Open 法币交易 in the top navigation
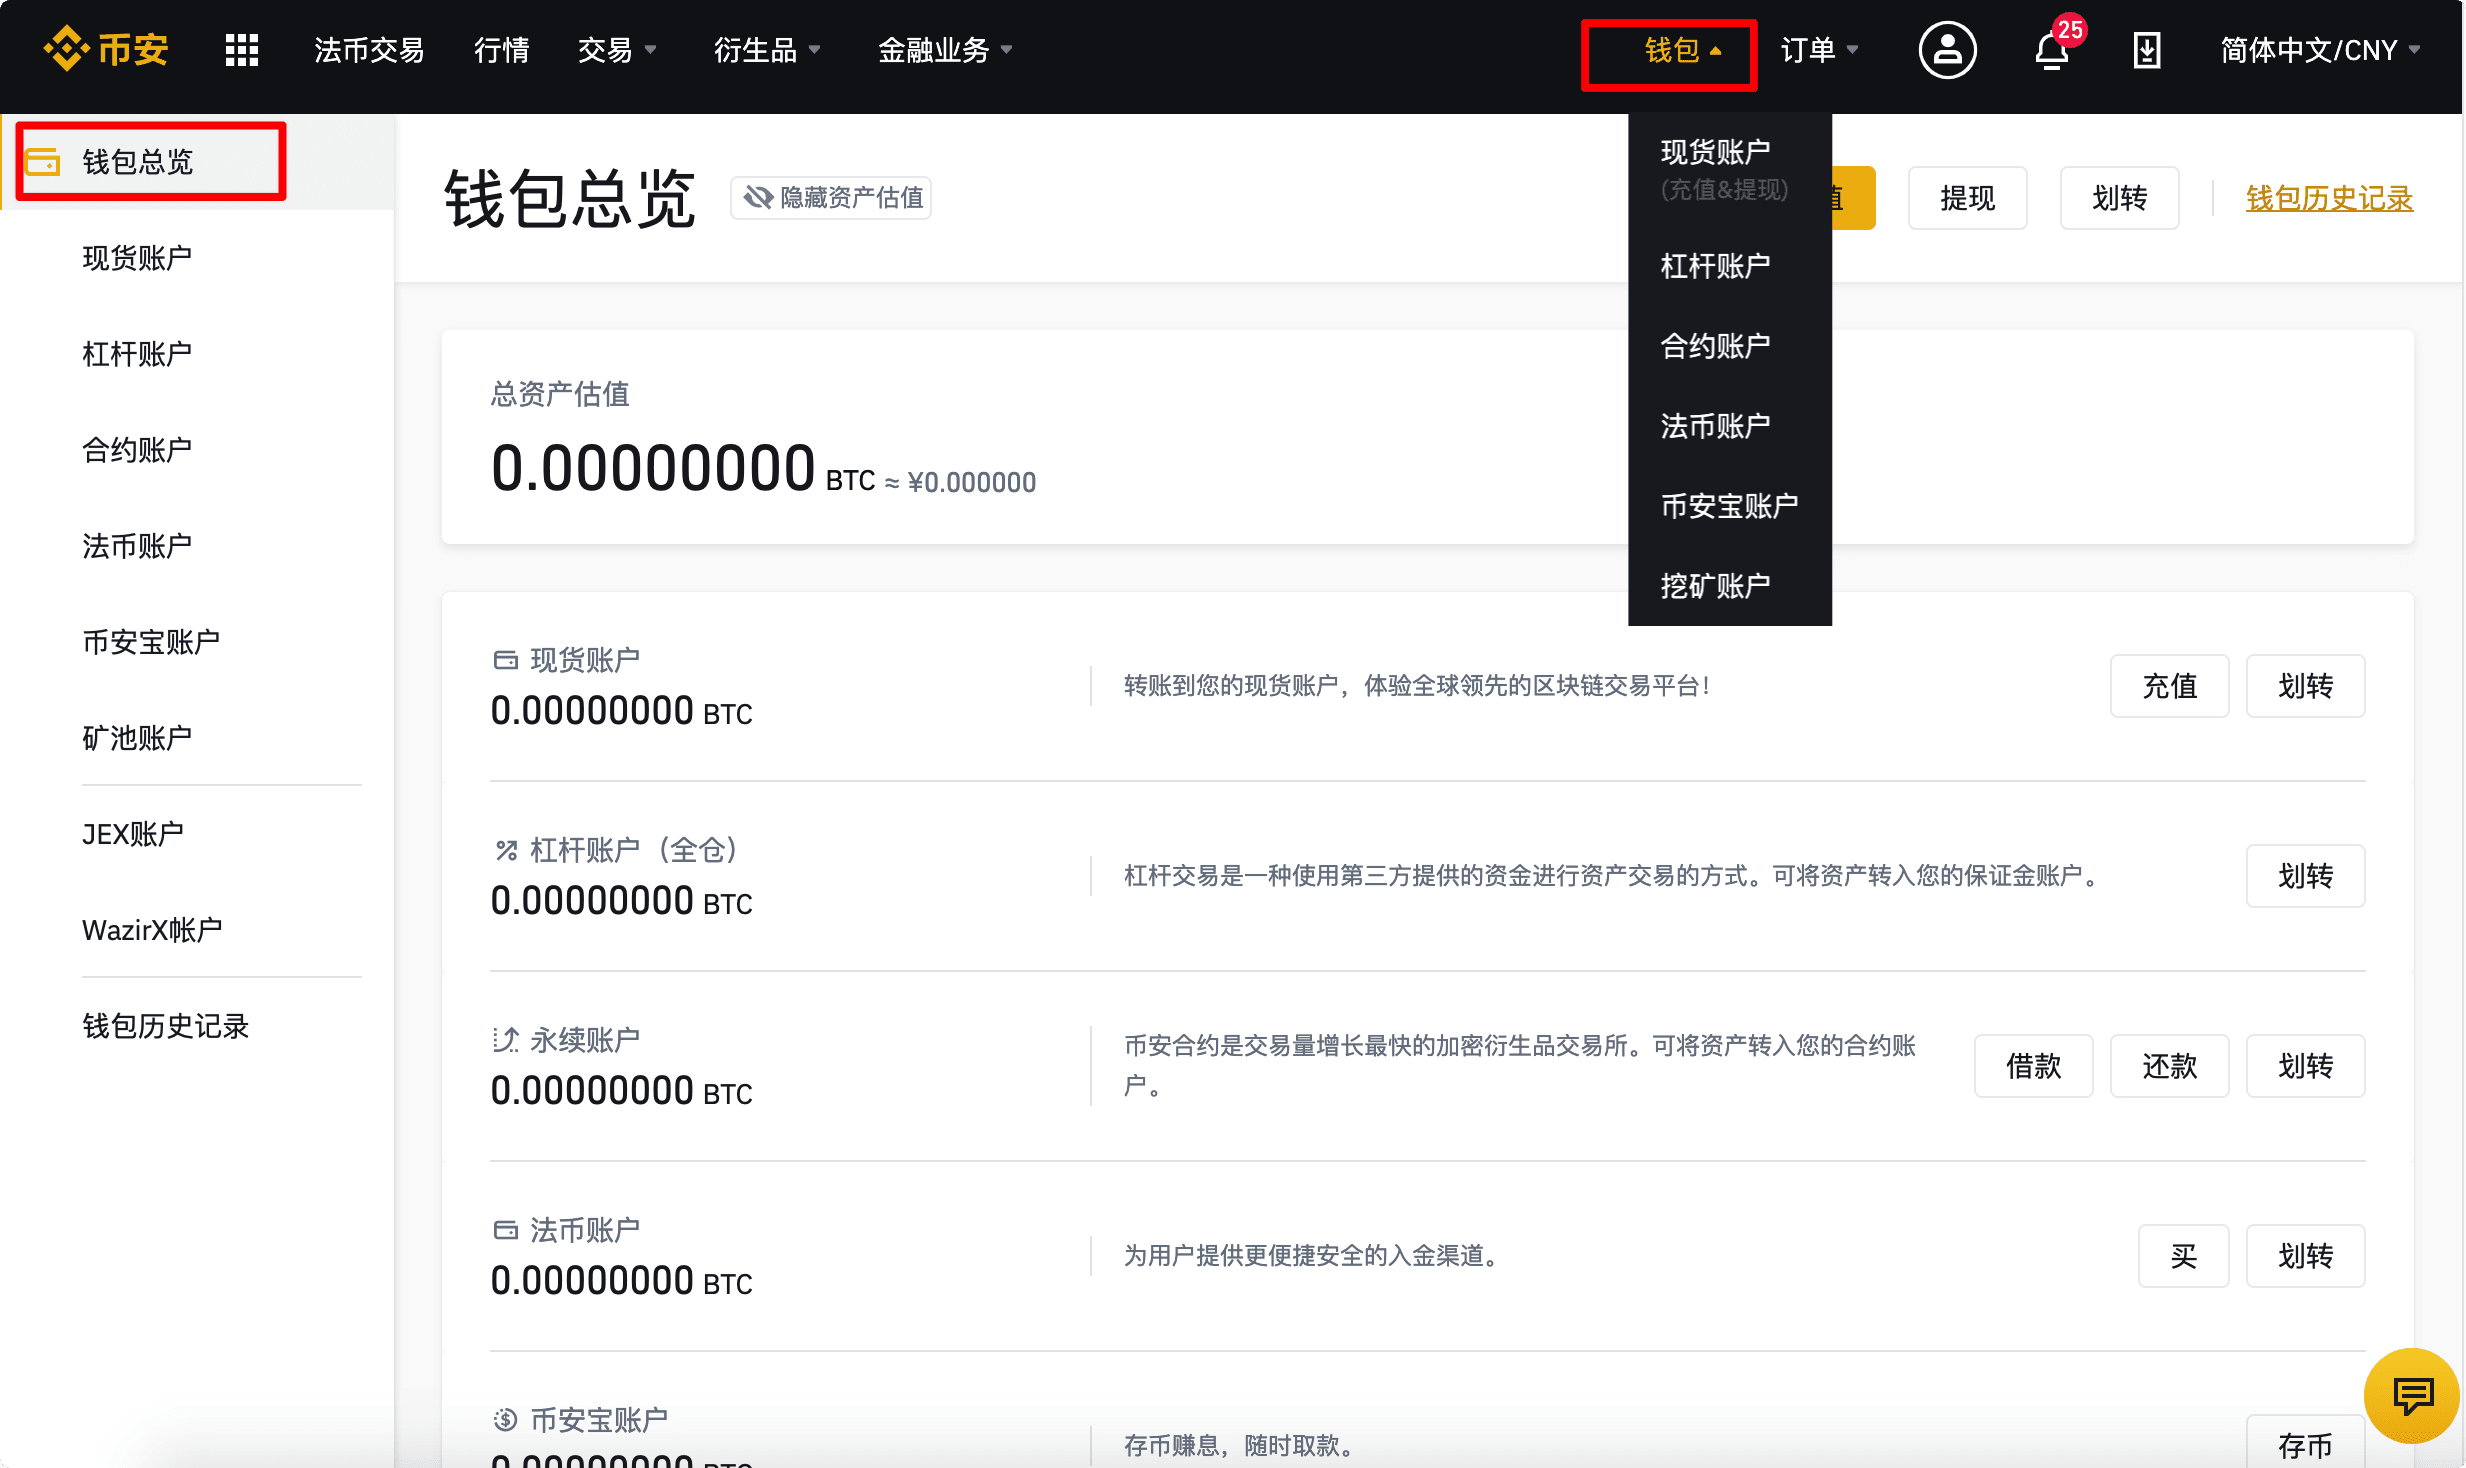Image resolution: width=2466 pixels, height=1468 pixels. pyautogui.click(x=369, y=49)
